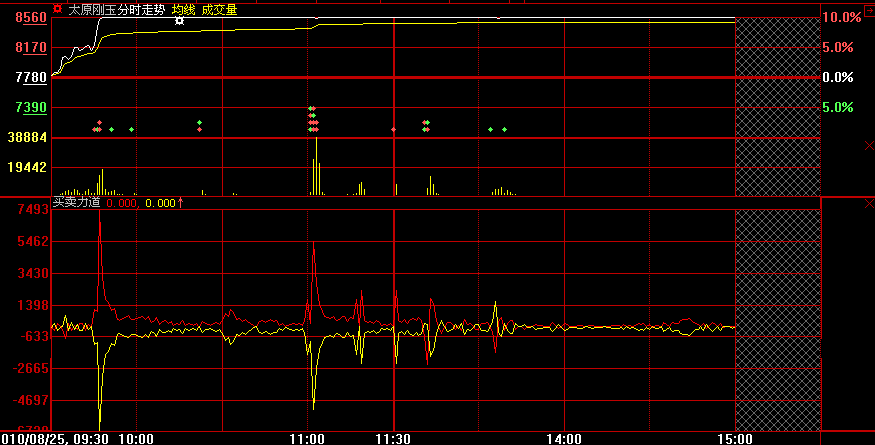The width and height of the screenshot is (875, 445).
Task: Click the 8560 price axis label
Action: coord(31,17)
